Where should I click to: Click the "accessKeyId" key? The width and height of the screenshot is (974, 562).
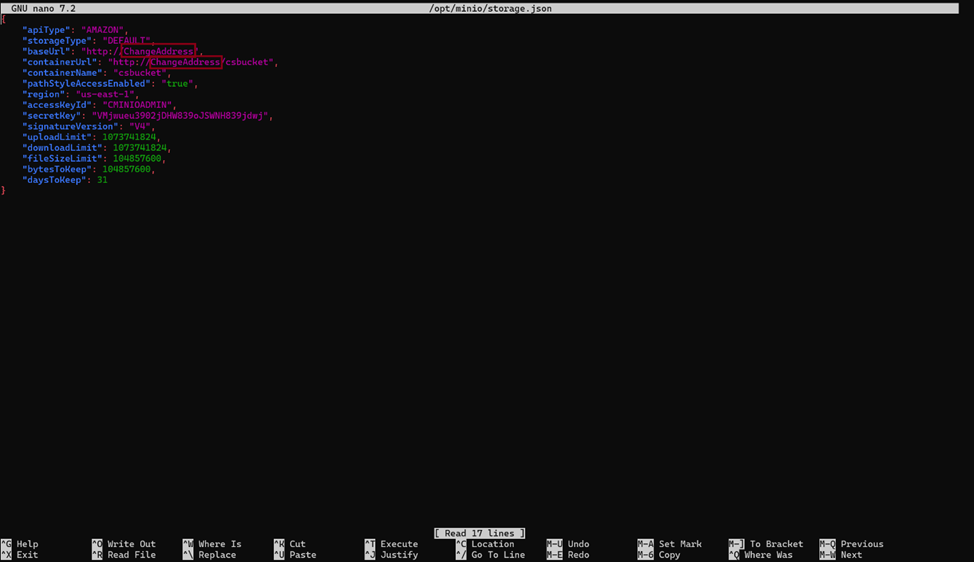[x=57, y=105]
